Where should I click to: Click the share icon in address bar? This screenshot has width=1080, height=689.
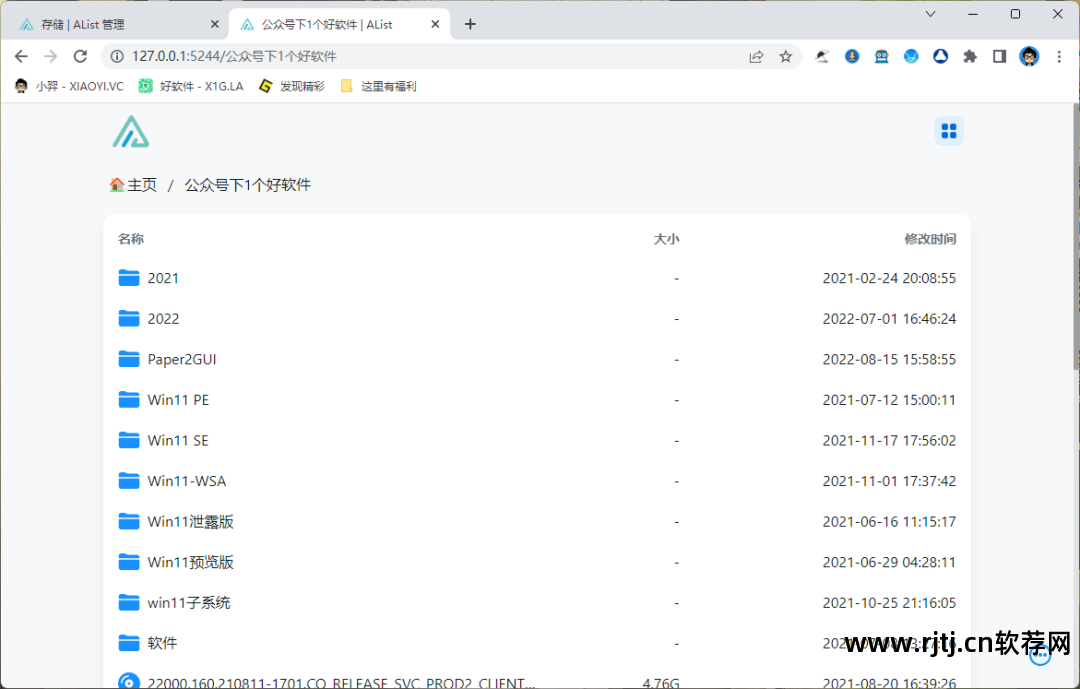(x=757, y=57)
